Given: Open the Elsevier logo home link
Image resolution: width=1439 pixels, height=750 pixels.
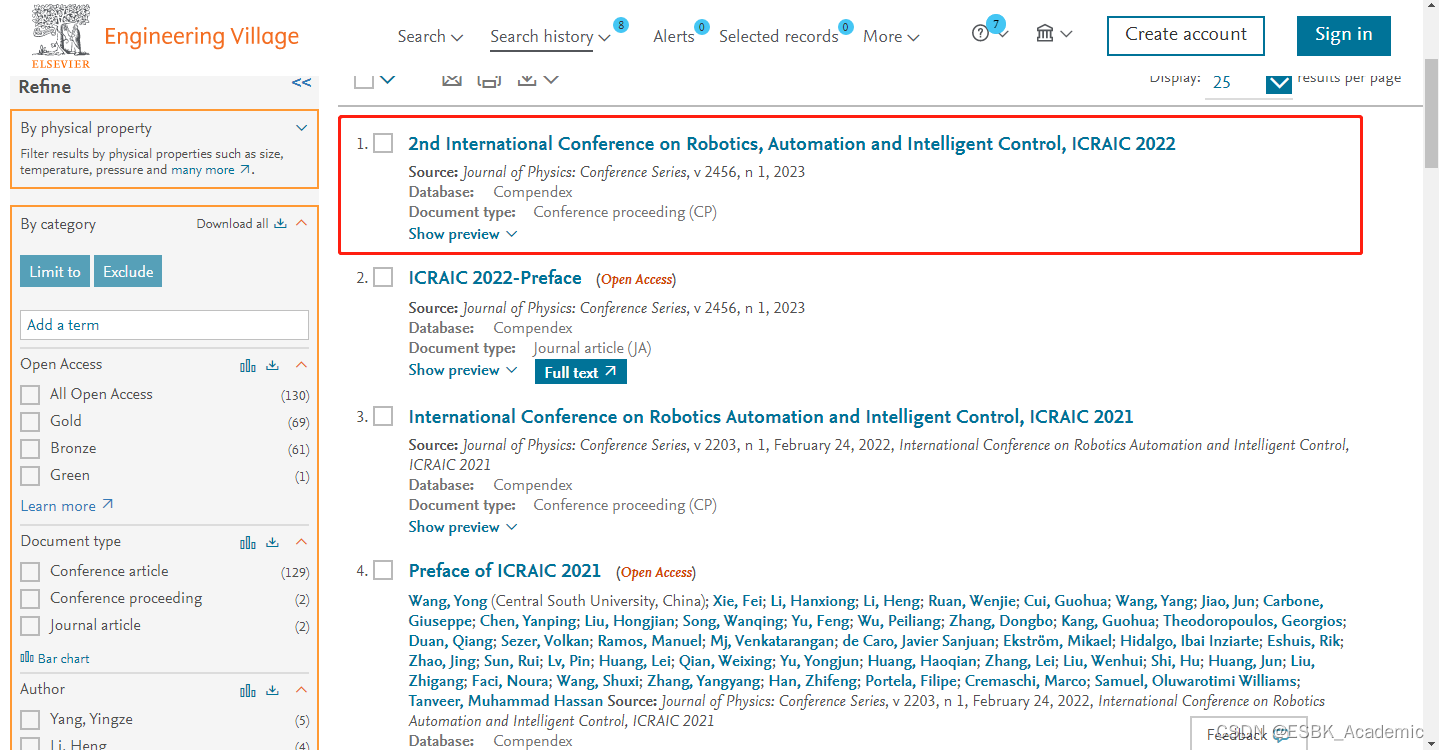Looking at the screenshot, I should 60,36.
